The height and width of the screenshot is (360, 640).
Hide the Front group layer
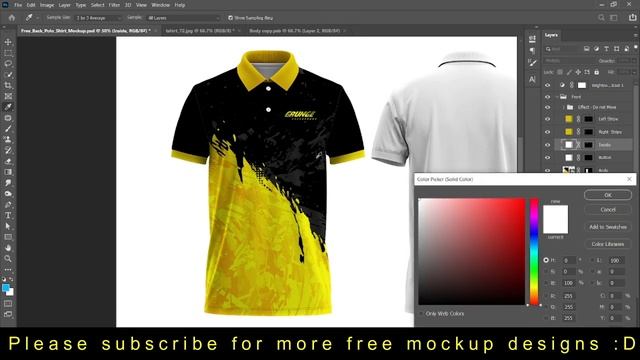548,97
